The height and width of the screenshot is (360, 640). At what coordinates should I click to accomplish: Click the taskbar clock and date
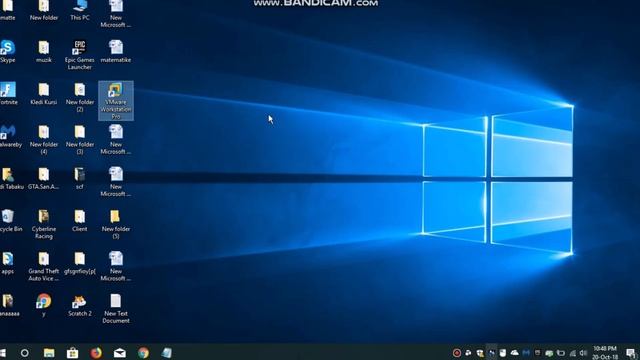coord(605,353)
